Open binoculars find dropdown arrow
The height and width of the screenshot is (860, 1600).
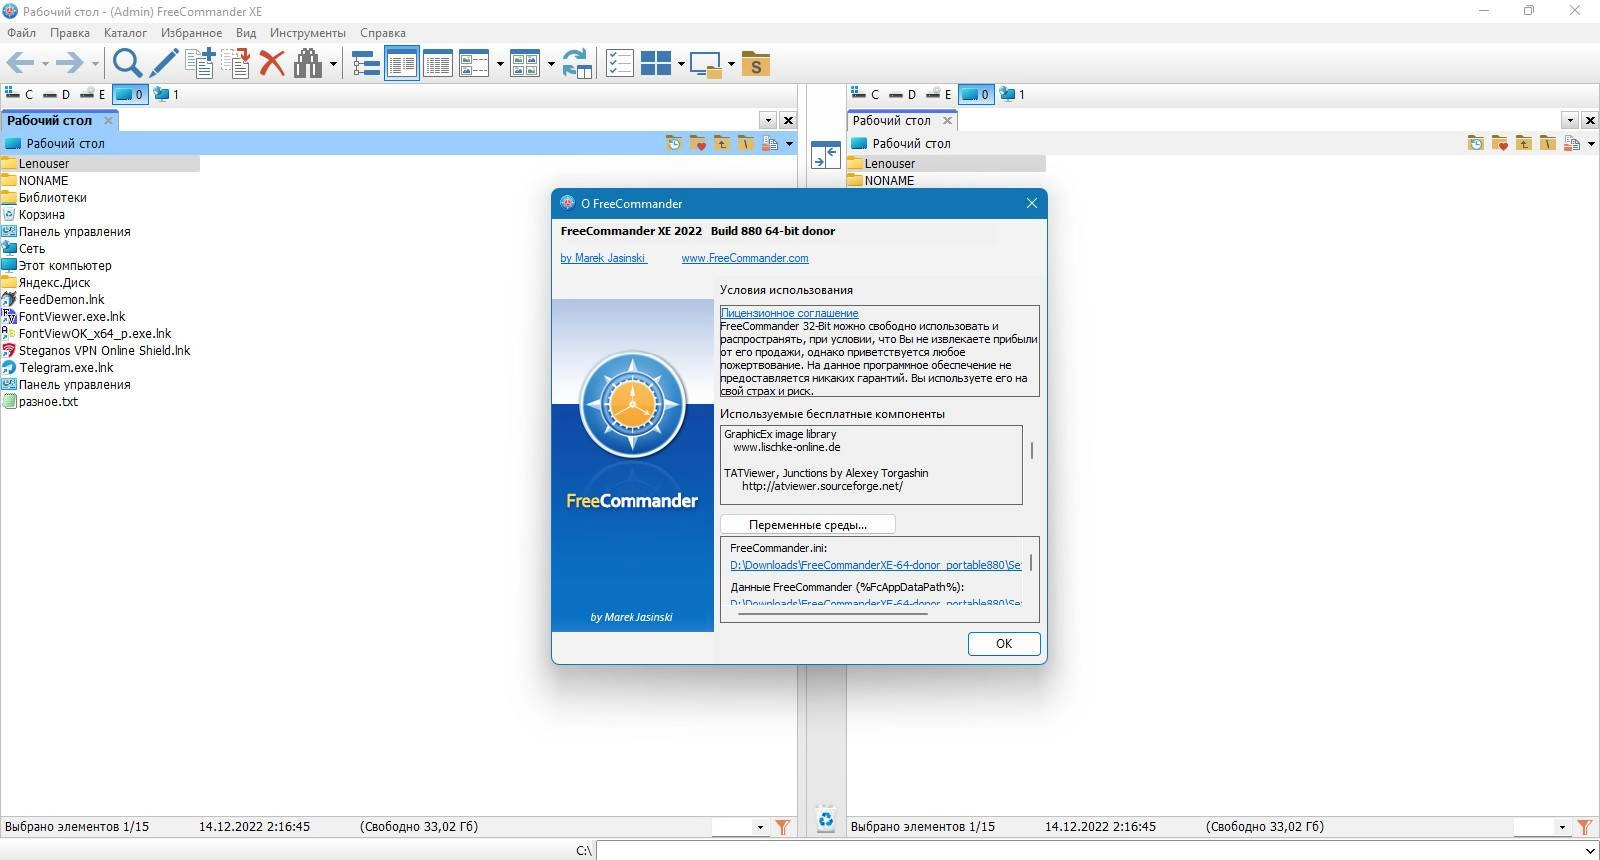[x=333, y=64]
